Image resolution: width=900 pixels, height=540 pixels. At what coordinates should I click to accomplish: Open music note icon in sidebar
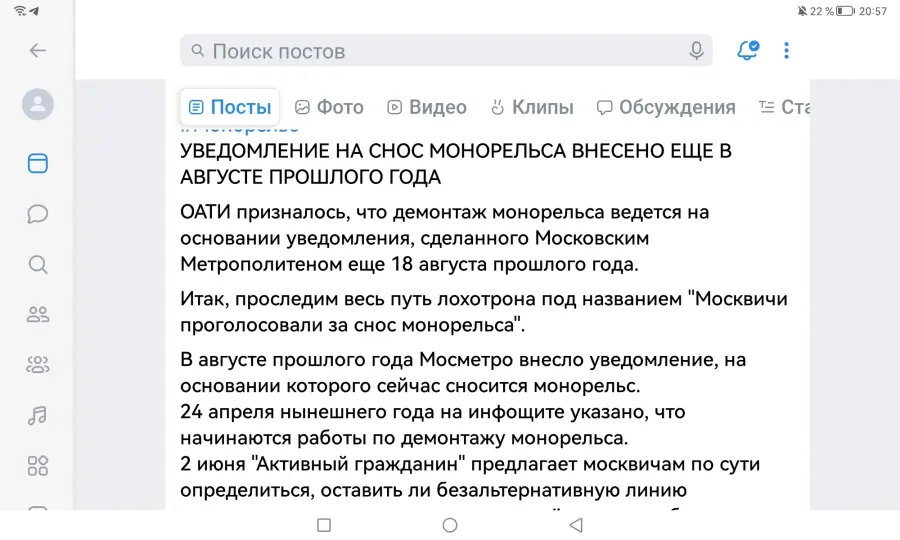pos(38,415)
